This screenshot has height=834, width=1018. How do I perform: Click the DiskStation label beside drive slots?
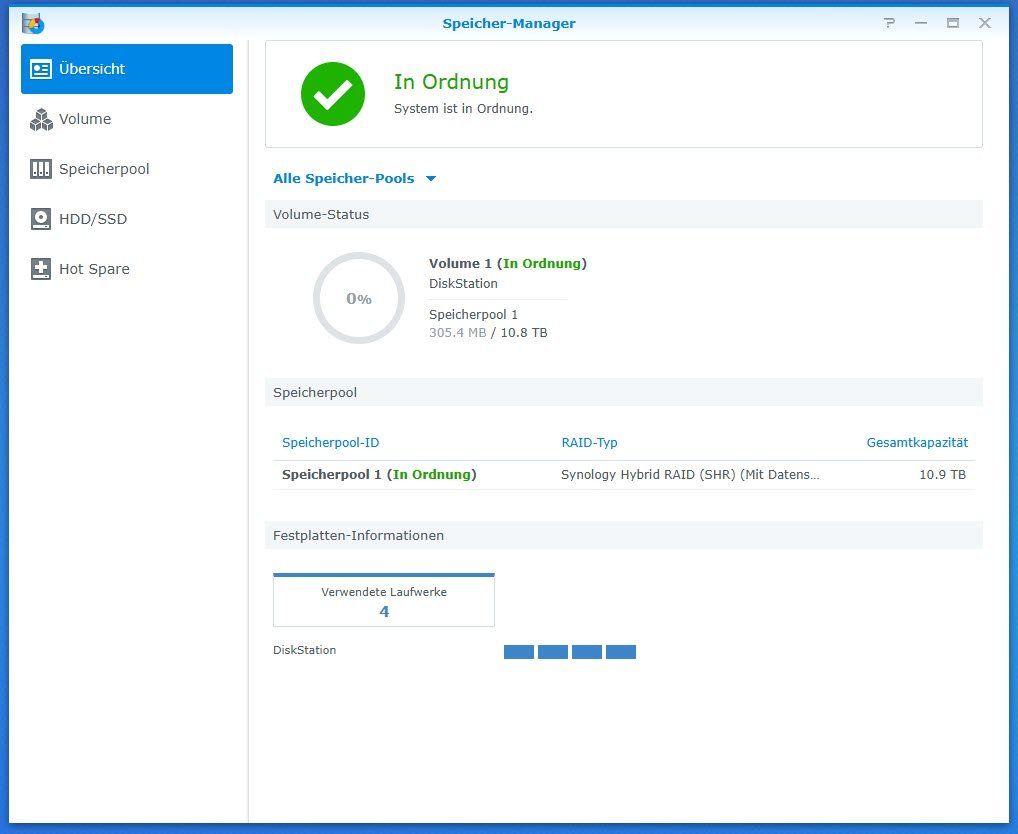304,650
